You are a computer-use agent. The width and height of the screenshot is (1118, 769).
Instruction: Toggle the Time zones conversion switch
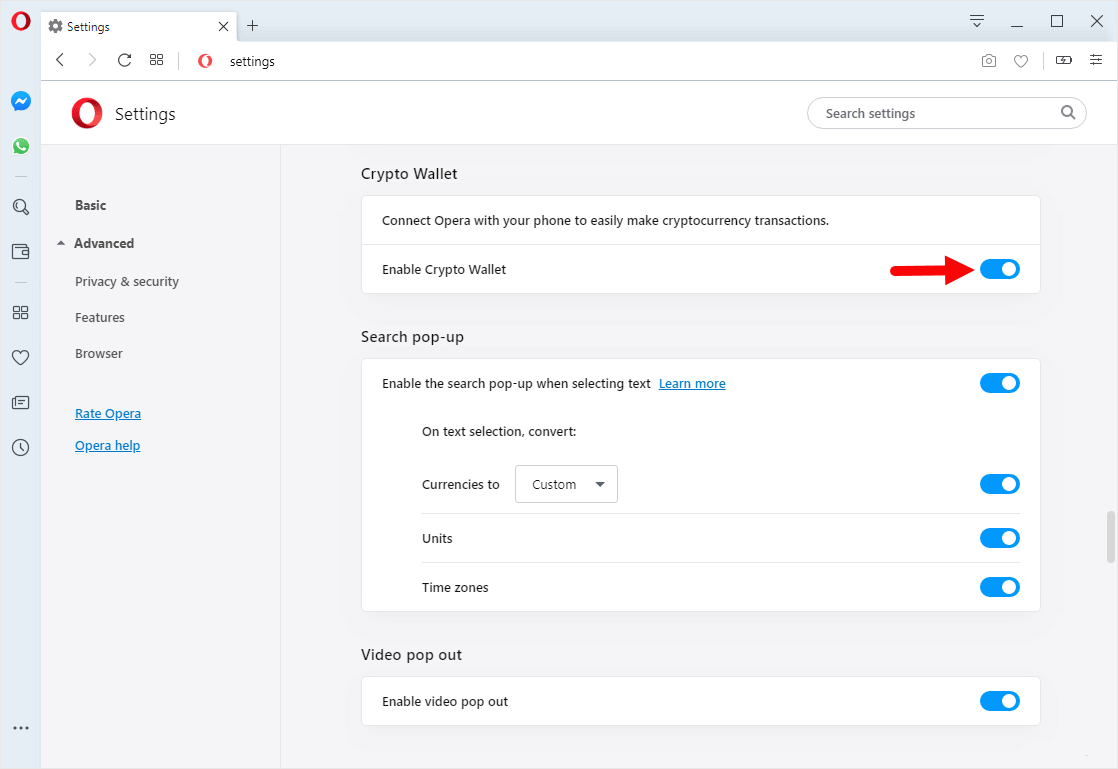click(x=1000, y=587)
